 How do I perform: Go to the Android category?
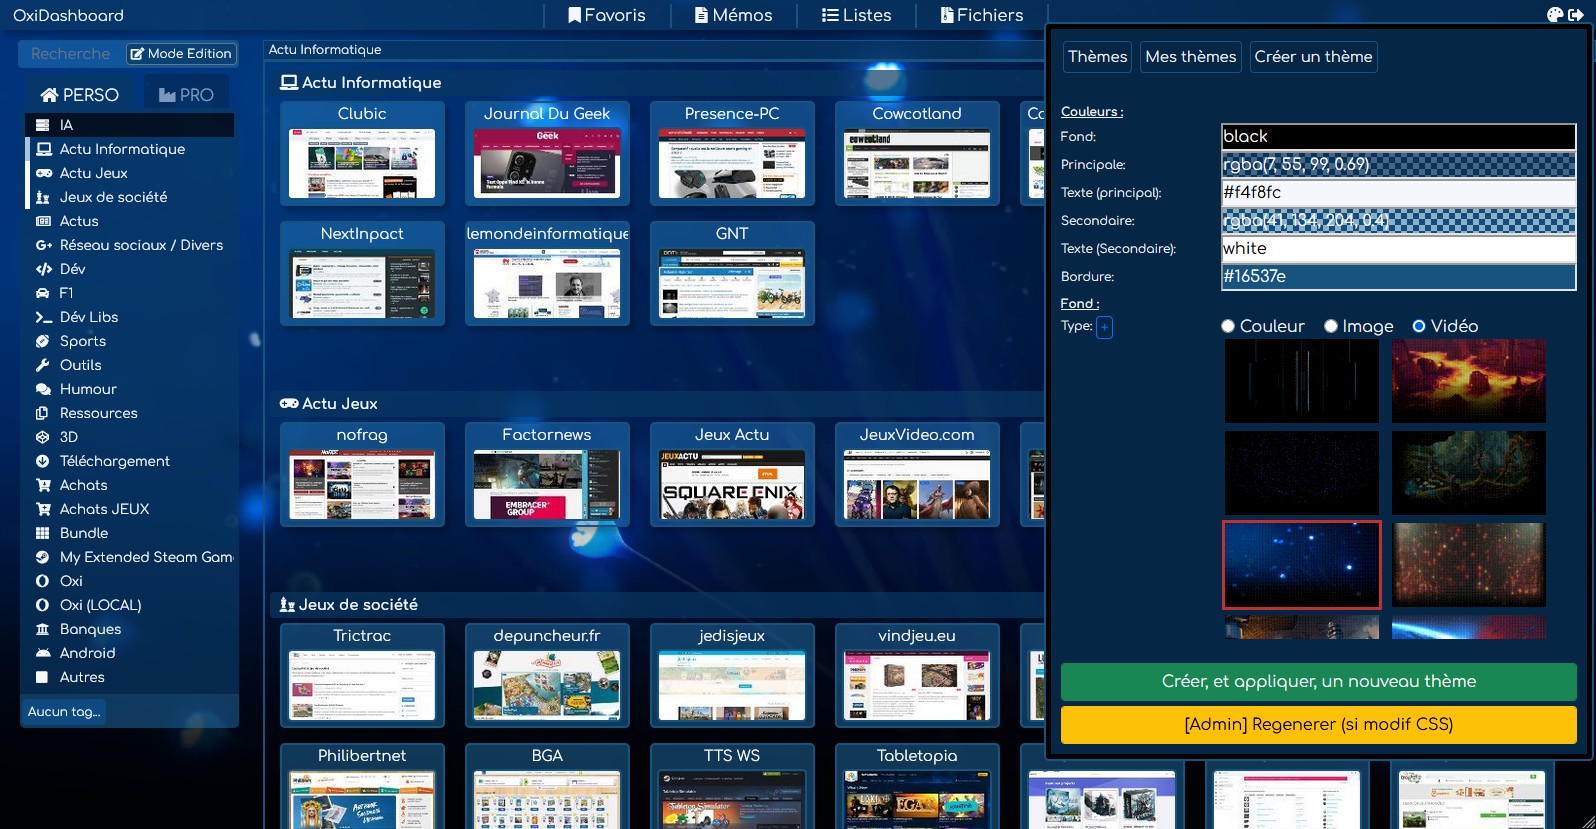click(x=130, y=653)
